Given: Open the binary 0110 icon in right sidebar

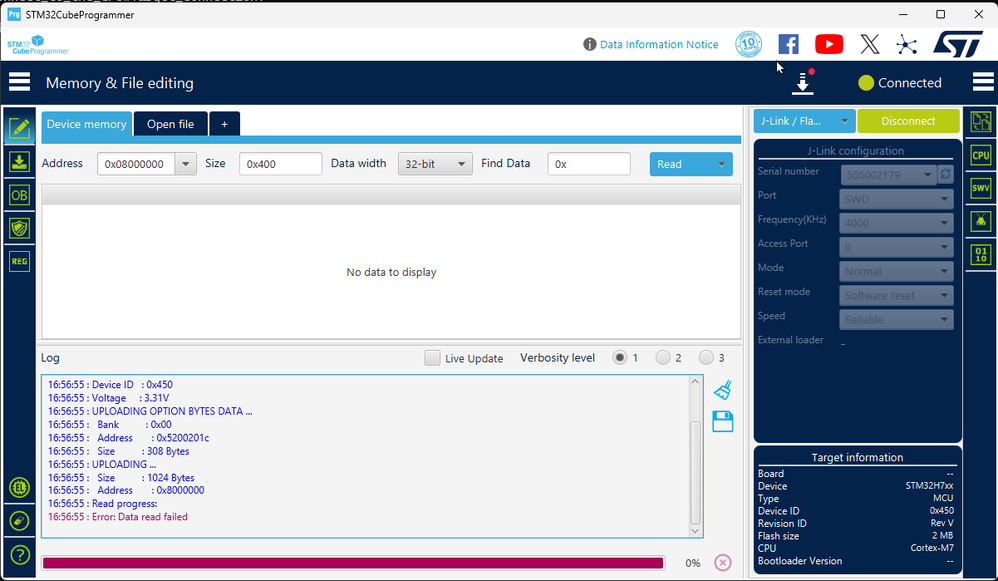Looking at the screenshot, I should (x=980, y=255).
